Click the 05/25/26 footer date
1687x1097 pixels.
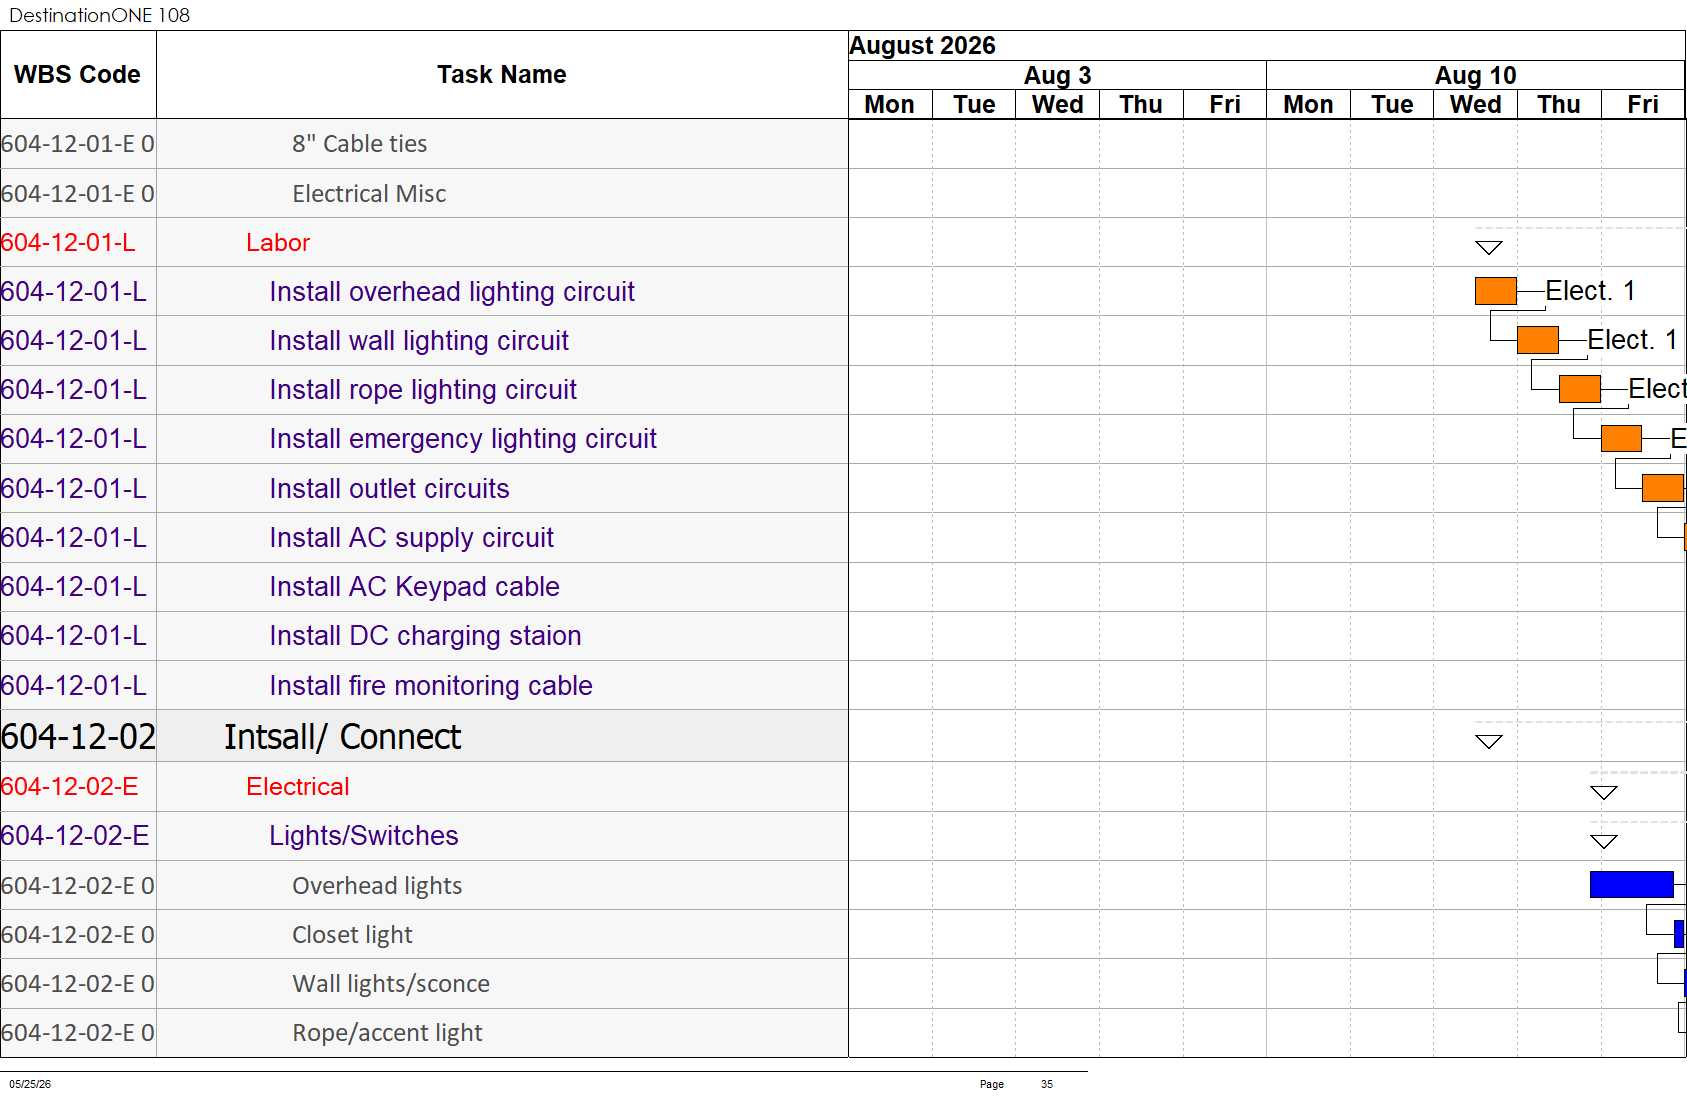point(30,1084)
